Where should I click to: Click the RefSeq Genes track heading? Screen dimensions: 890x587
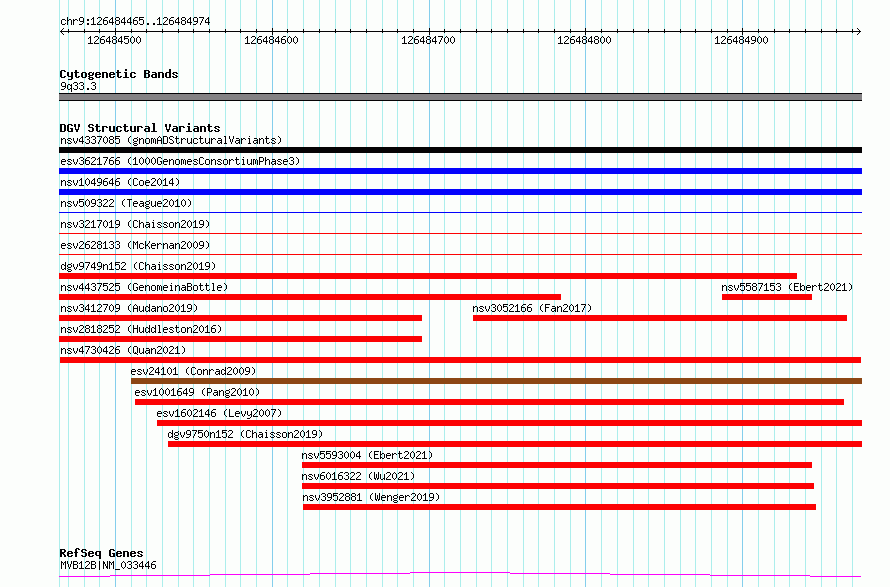coord(101,553)
